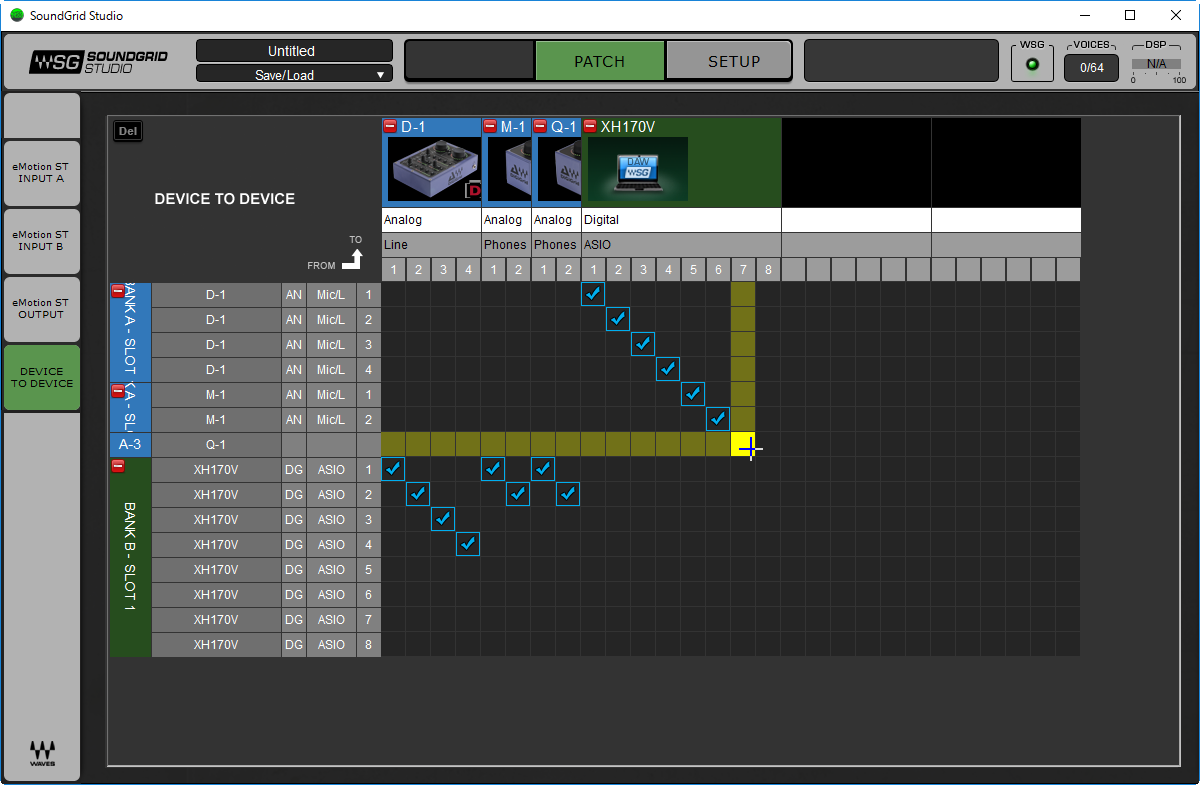Click the WSG status LED indicator
This screenshot has width=1200, height=785.
tap(1033, 66)
